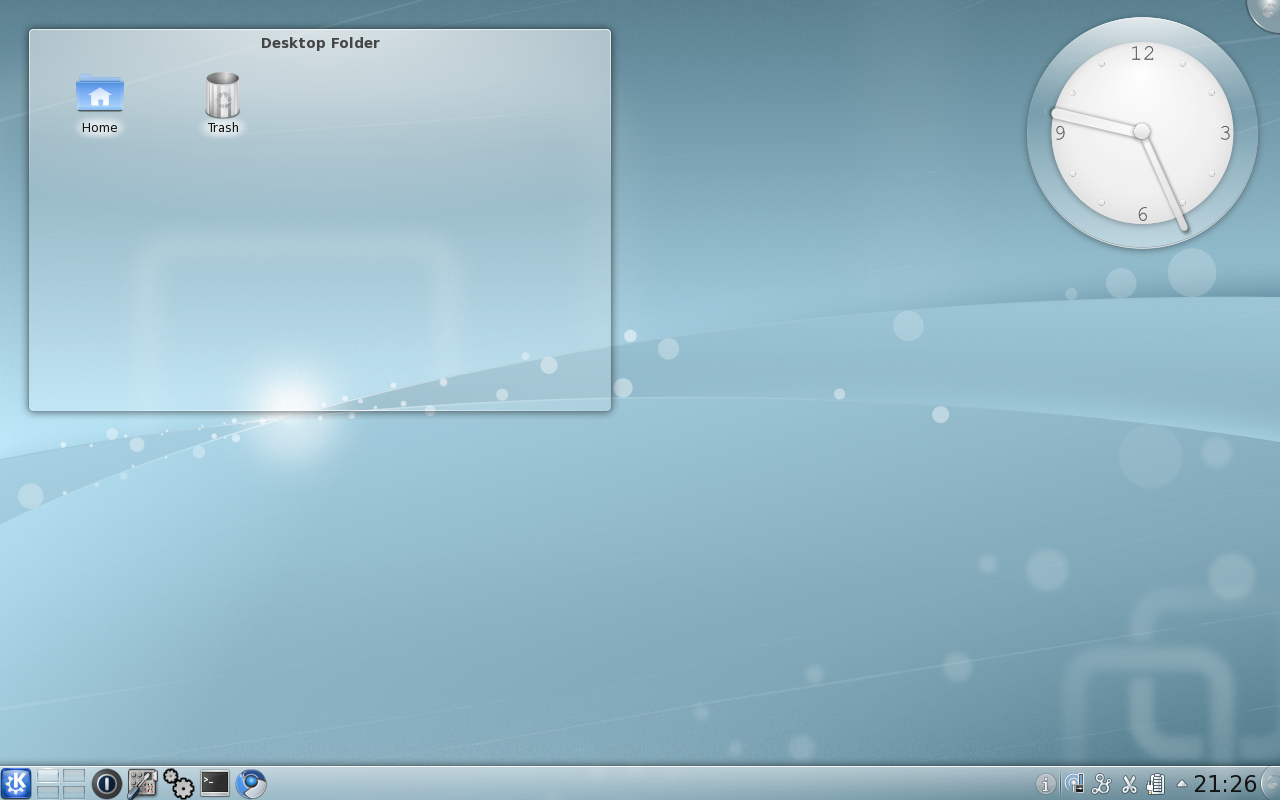Image resolution: width=1280 pixels, height=800 pixels.
Task: Open the Konsole terminal launcher
Action: pos(215,783)
